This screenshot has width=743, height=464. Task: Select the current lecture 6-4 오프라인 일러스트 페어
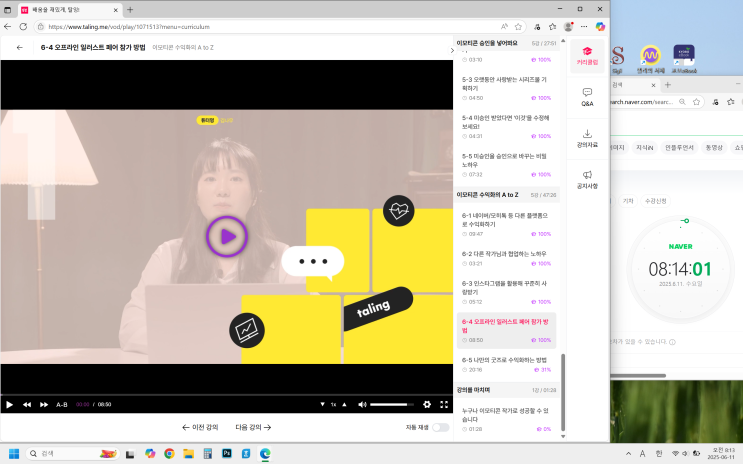tap(506, 330)
